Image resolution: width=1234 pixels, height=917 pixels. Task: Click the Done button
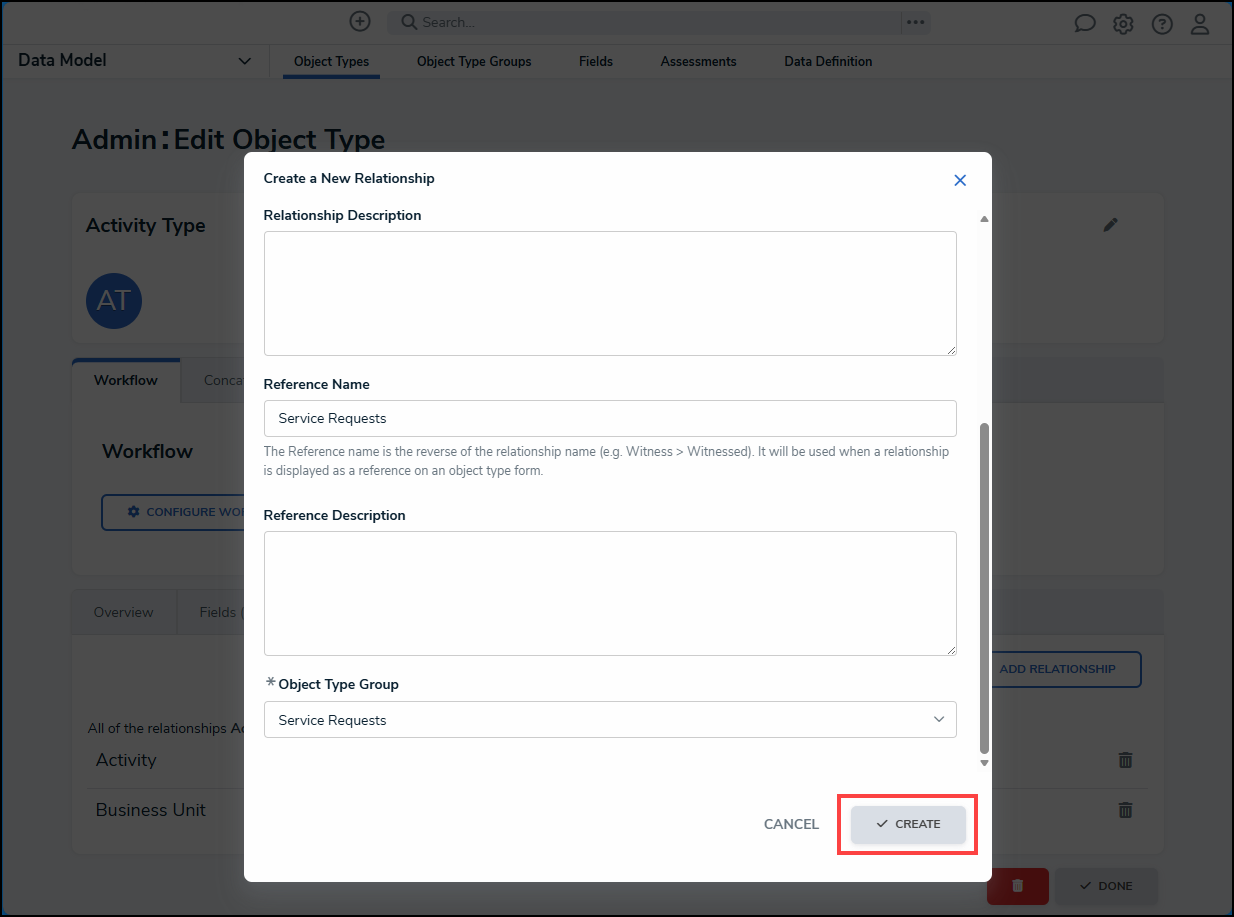tap(1106, 886)
